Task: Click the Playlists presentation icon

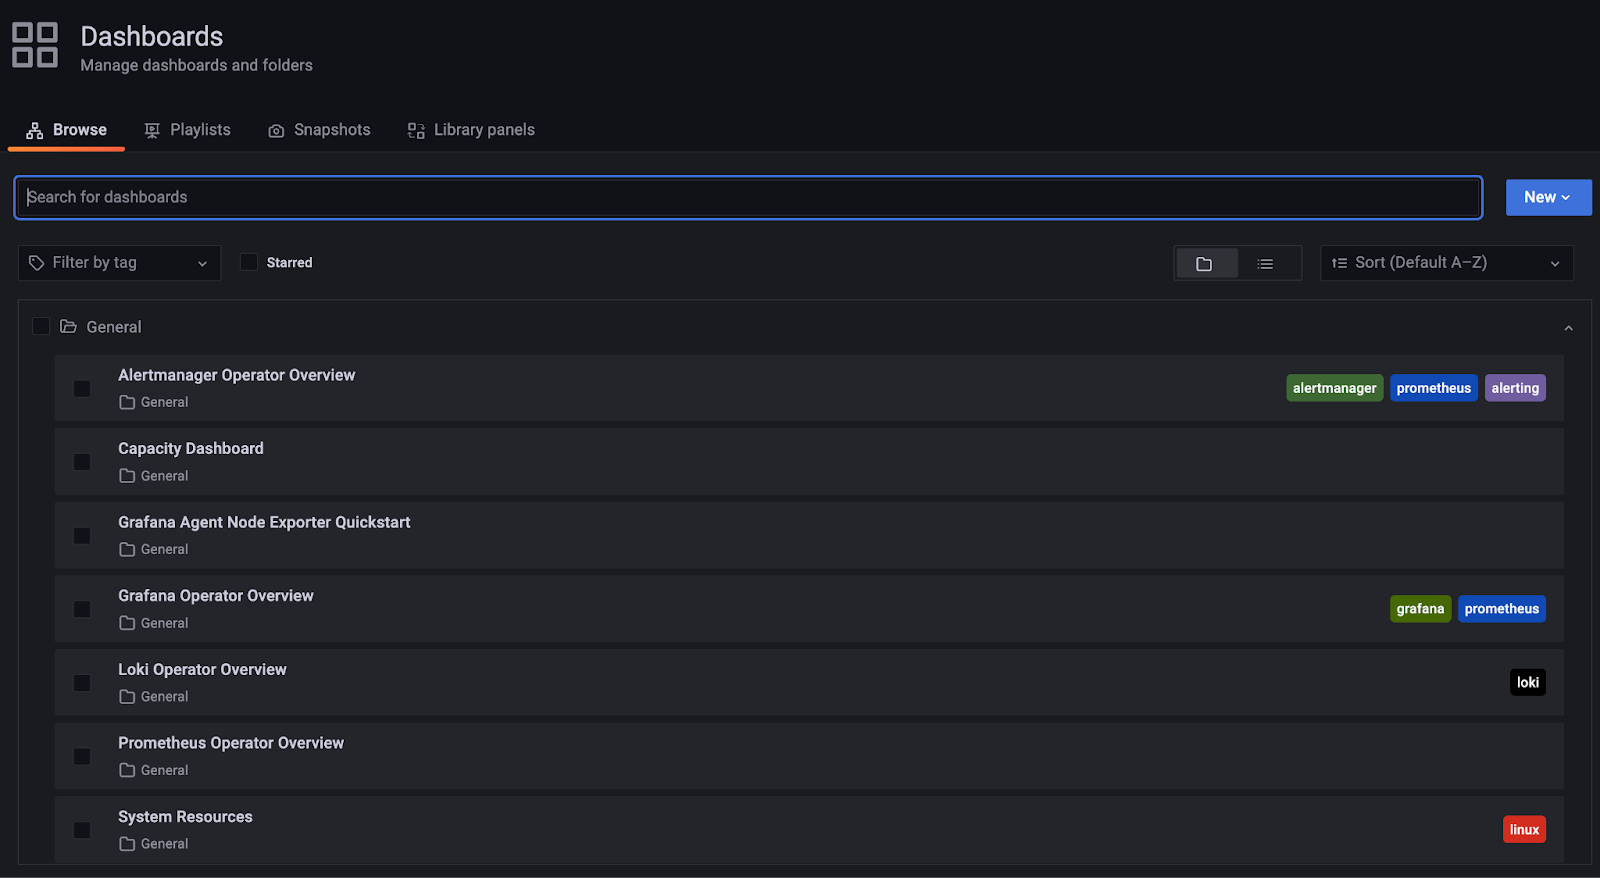Action: point(152,131)
